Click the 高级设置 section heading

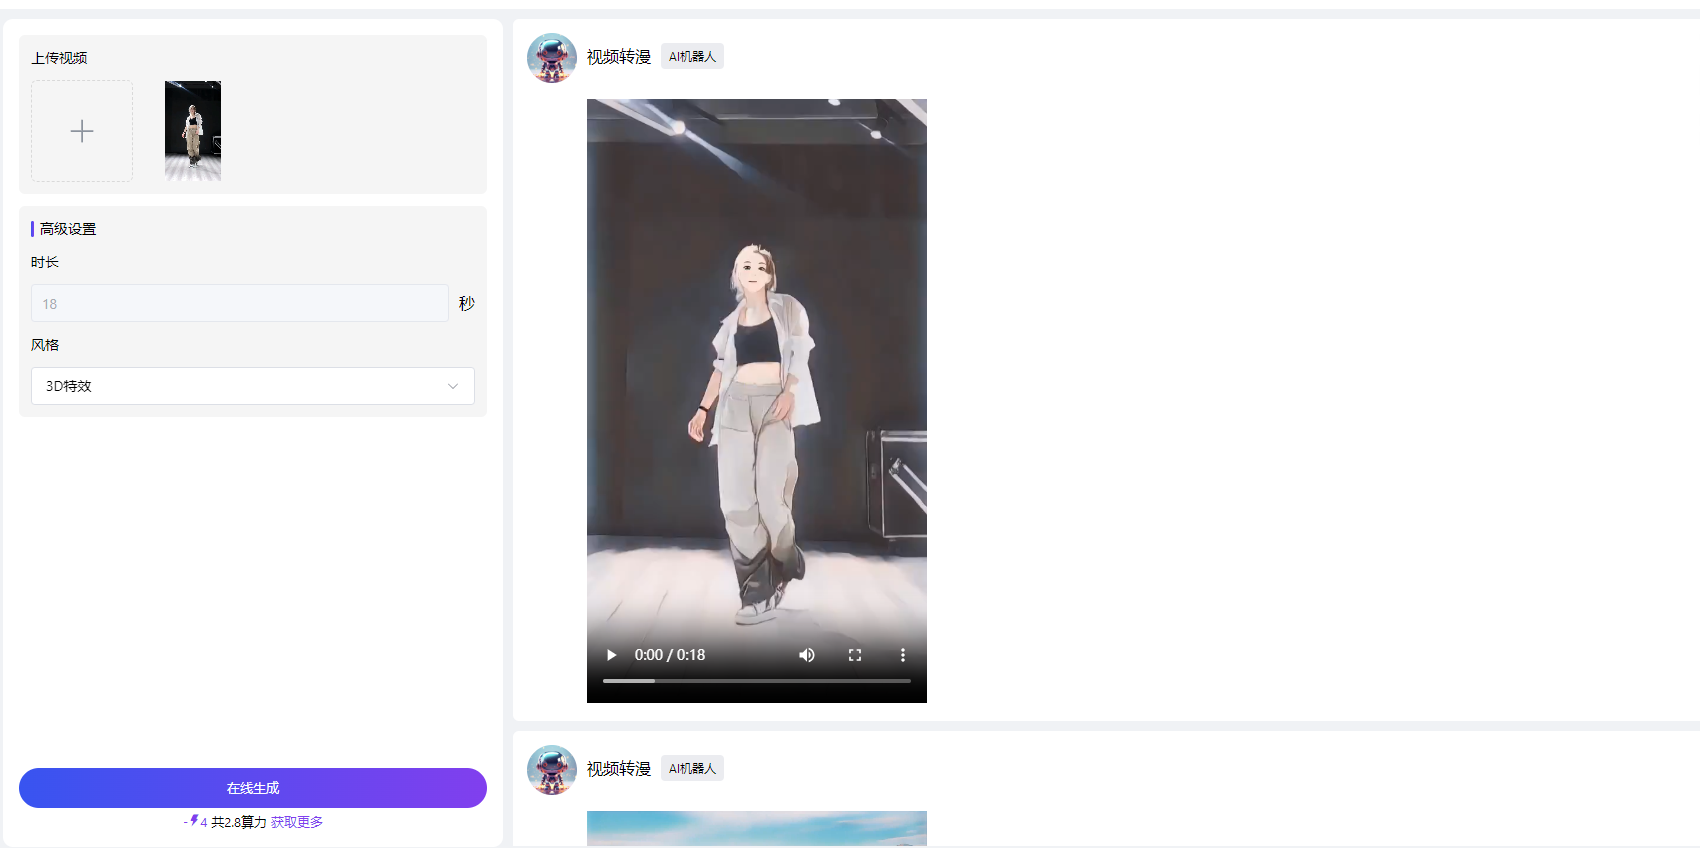tap(68, 229)
